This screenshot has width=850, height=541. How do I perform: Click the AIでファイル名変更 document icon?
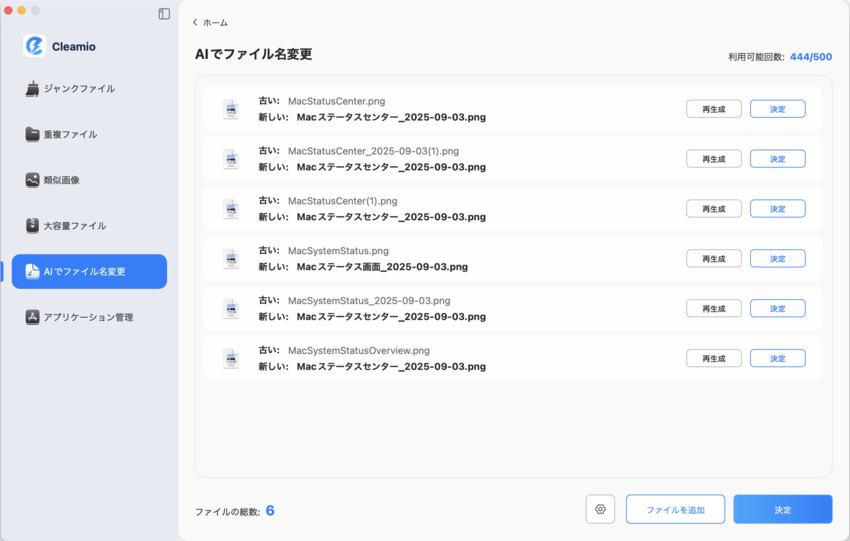(33, 271)
